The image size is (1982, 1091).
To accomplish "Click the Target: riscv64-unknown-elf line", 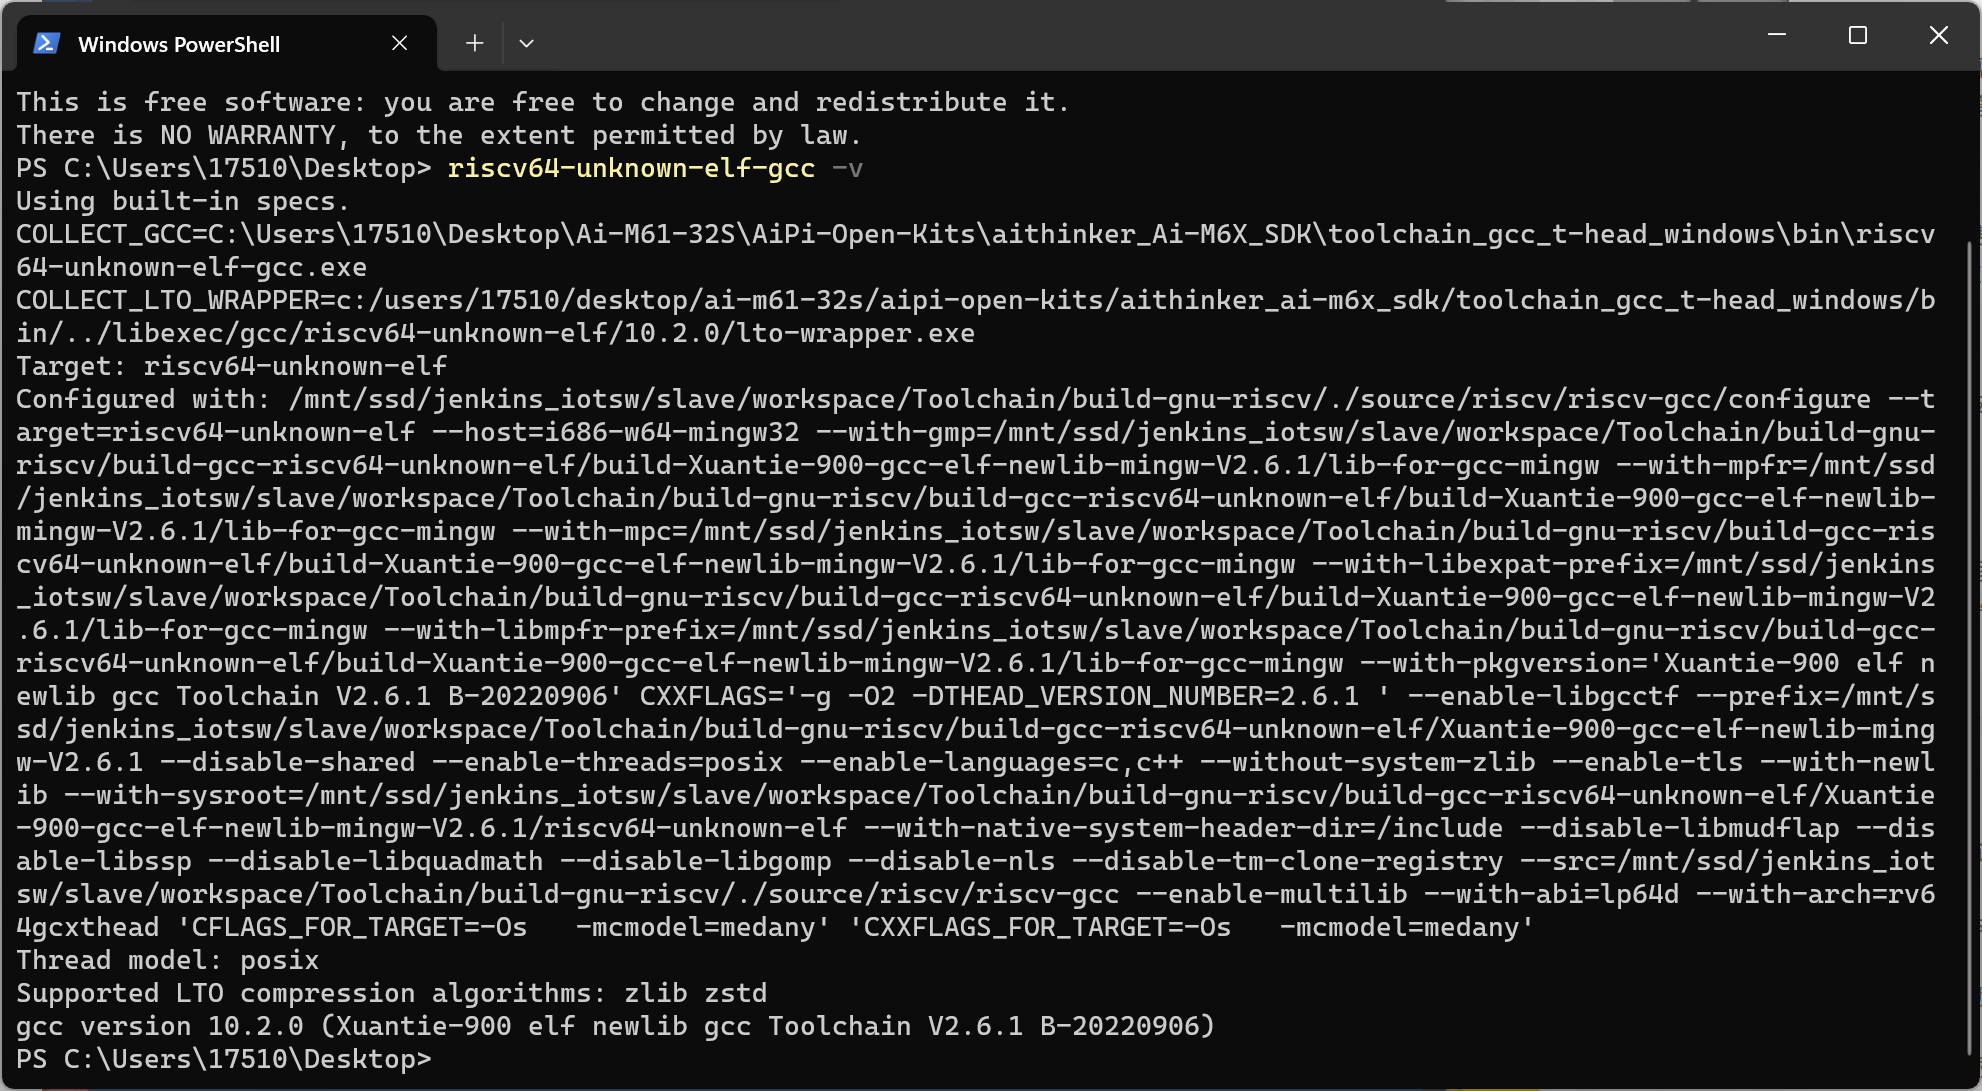I will pos(231,366).
